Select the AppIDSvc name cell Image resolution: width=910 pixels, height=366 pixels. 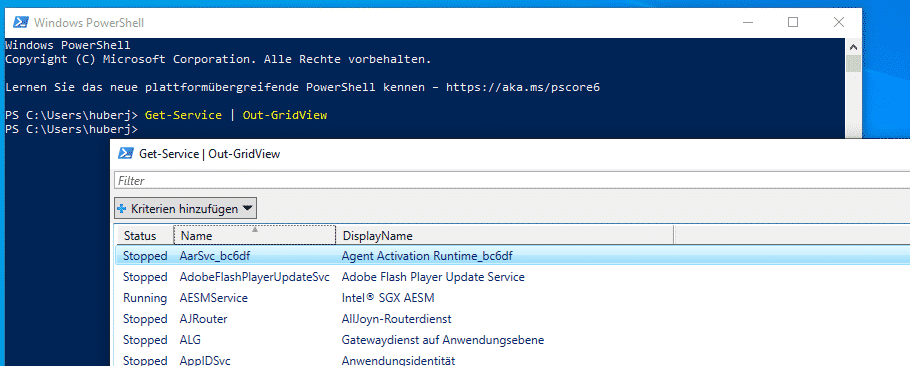(x=205, y=361)
